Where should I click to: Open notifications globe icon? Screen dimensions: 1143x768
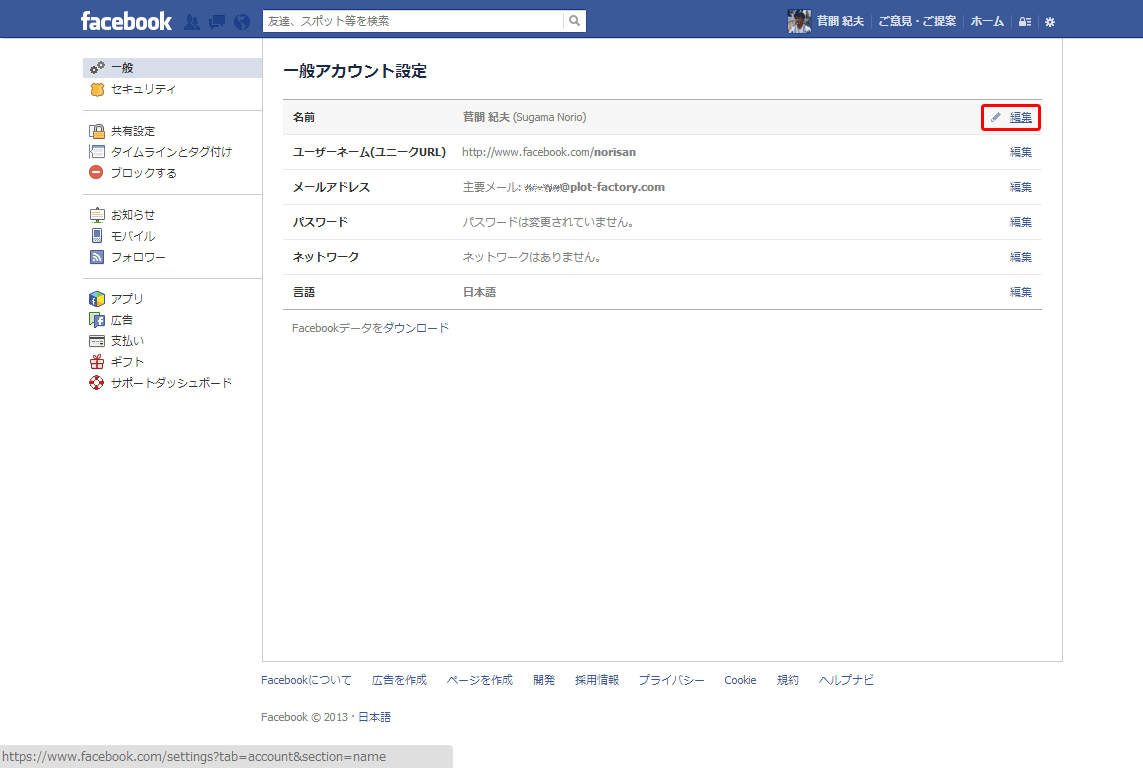(242, 22)
